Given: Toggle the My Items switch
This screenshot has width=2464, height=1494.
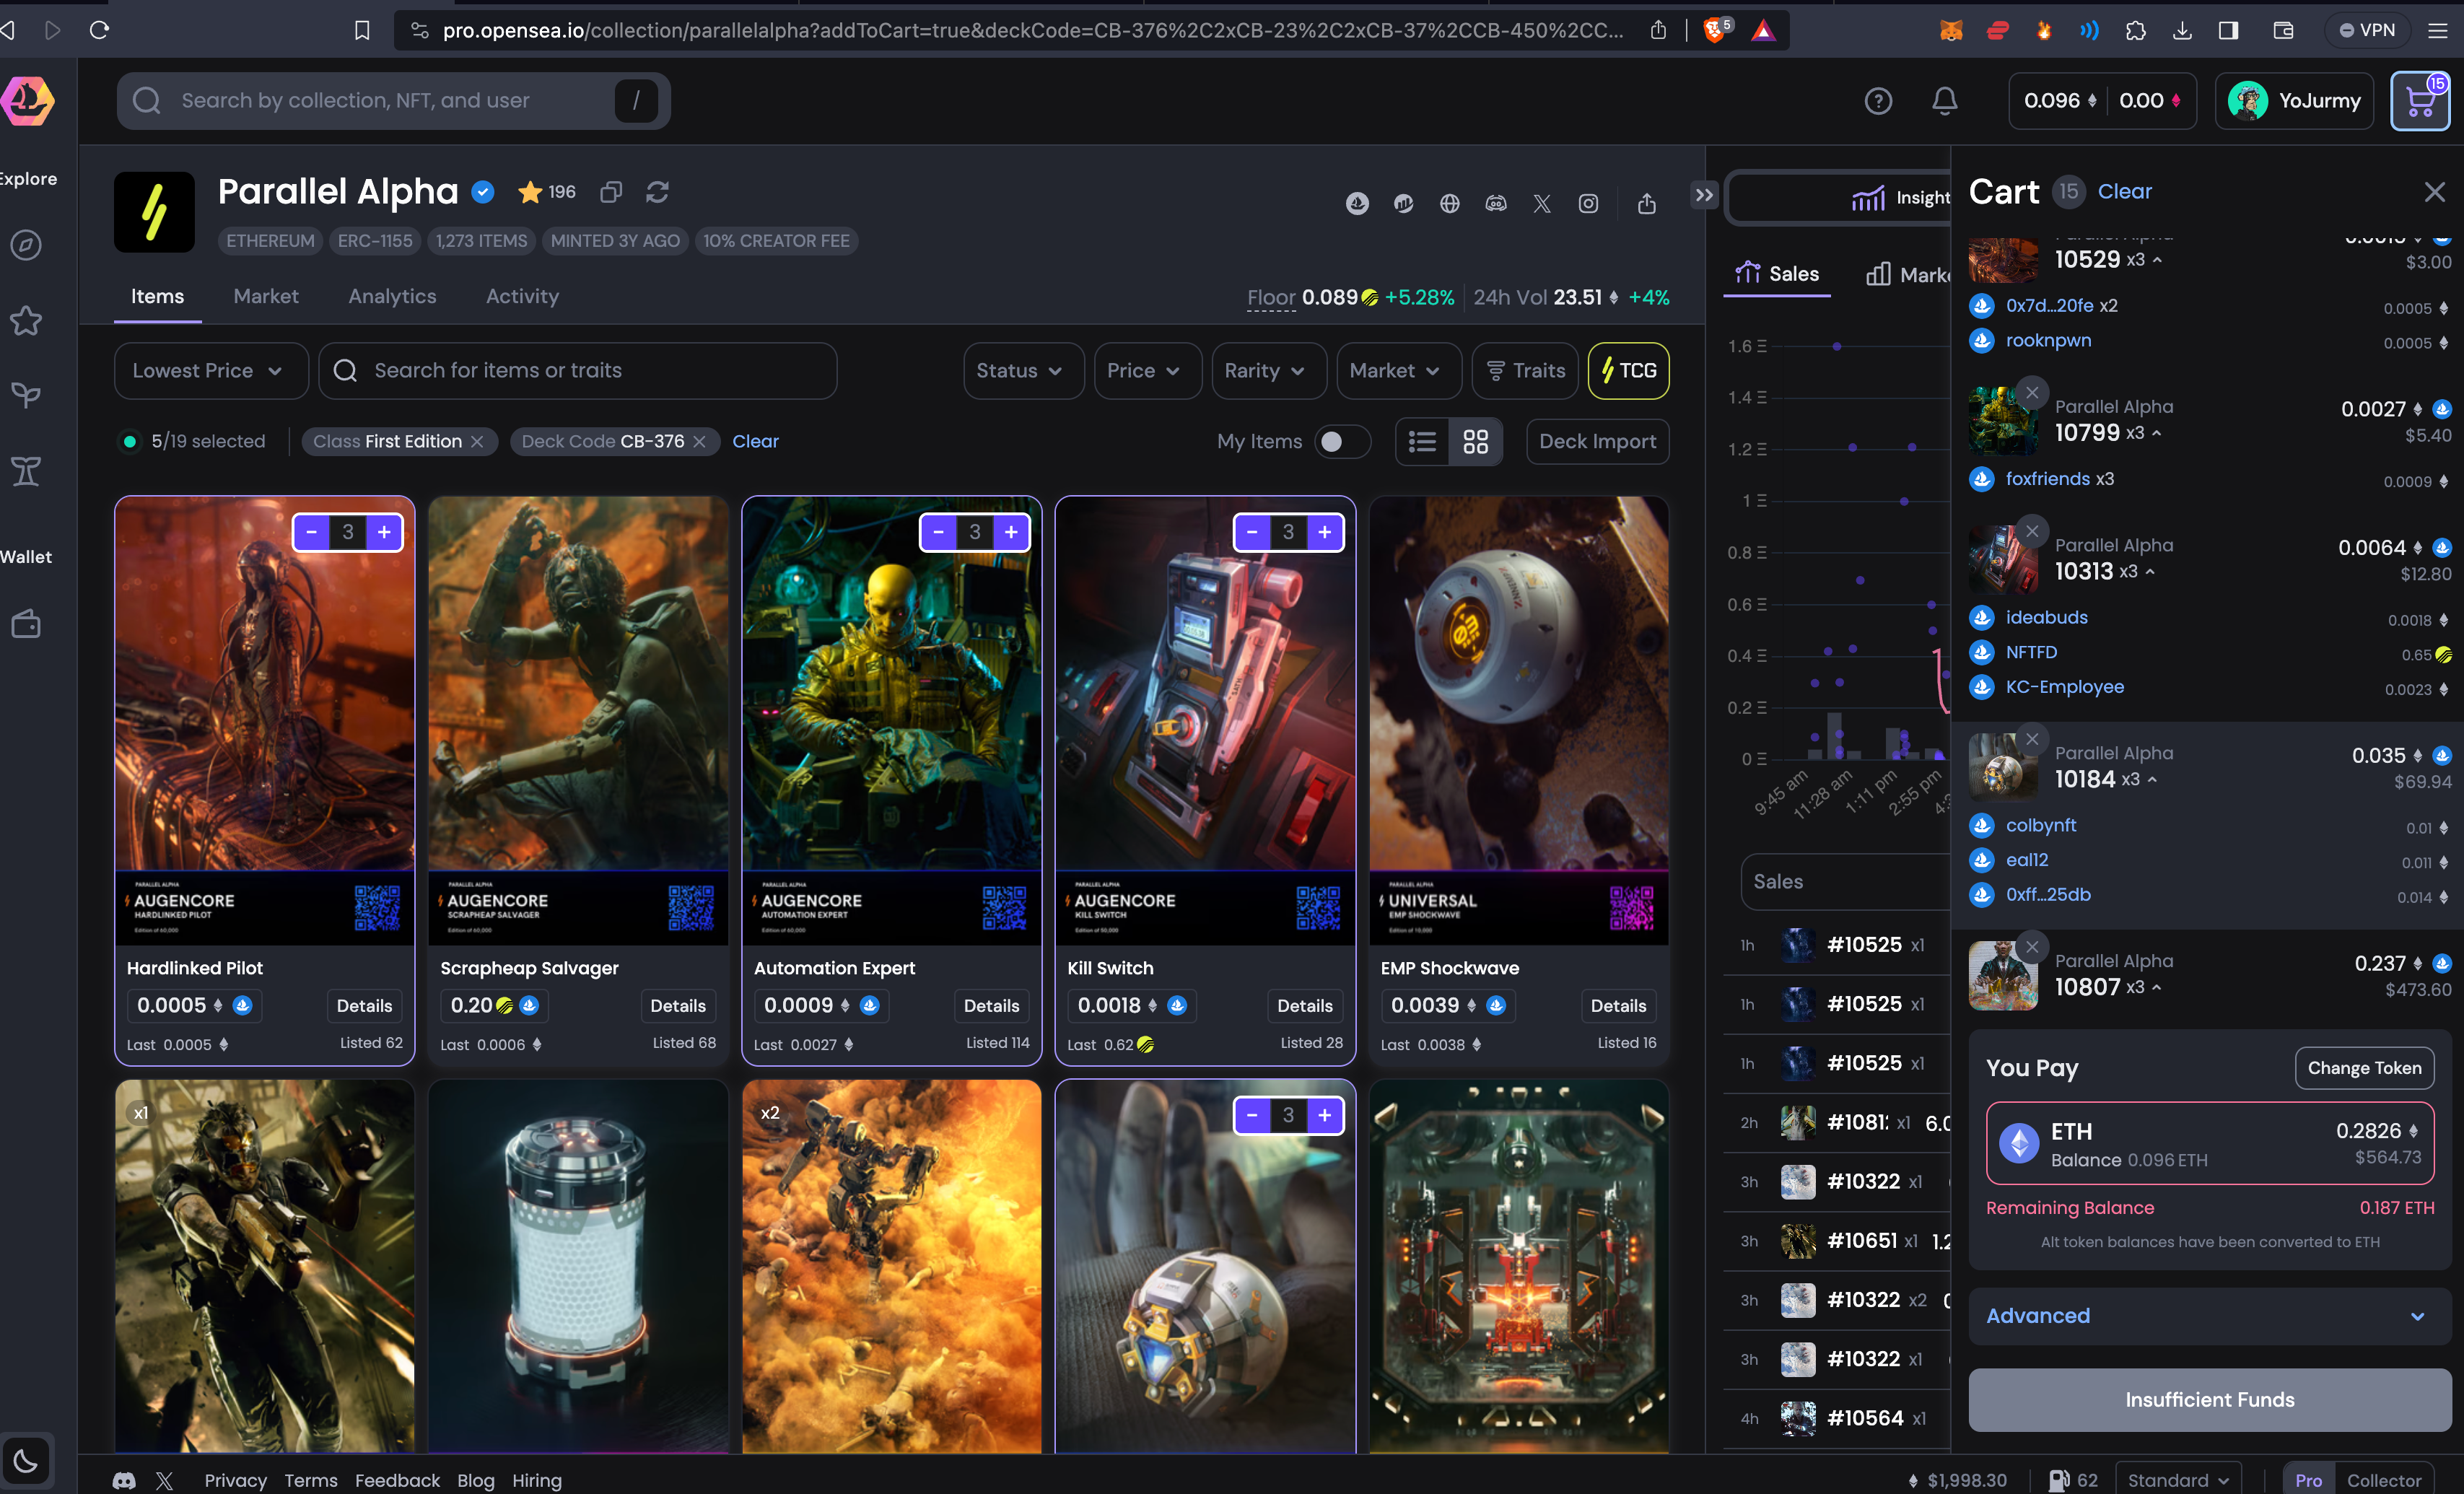Looking at the screenshot, I should pyautogui.click(x=1341, y=441).
